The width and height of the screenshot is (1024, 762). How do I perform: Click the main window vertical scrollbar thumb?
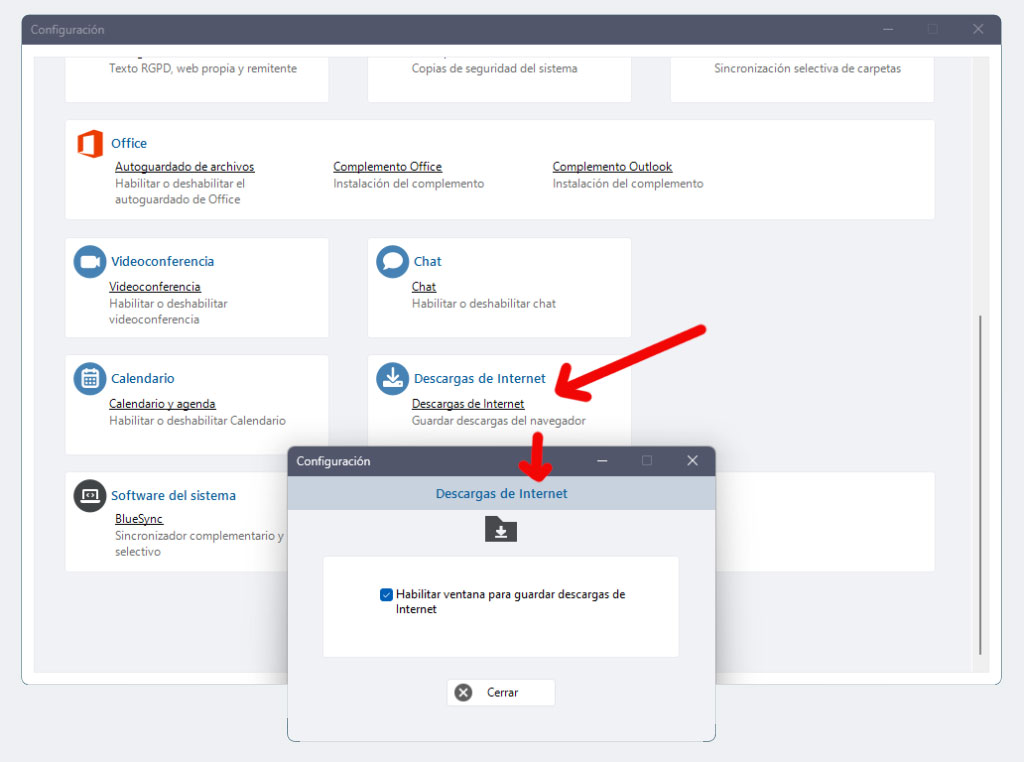980,485
